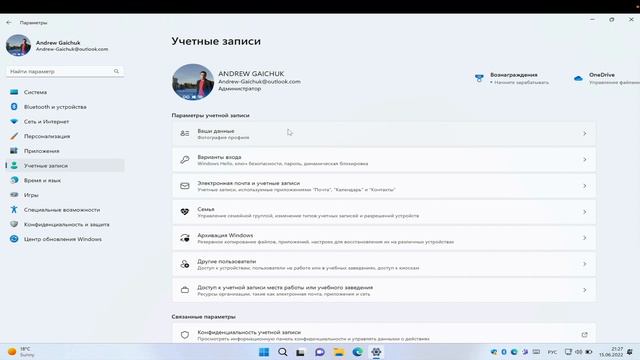This screenshot has width=640, height=360.
Task: Click the envelope icon of Электронная почта
Action: pyautogui.click(x=184, y=186)
